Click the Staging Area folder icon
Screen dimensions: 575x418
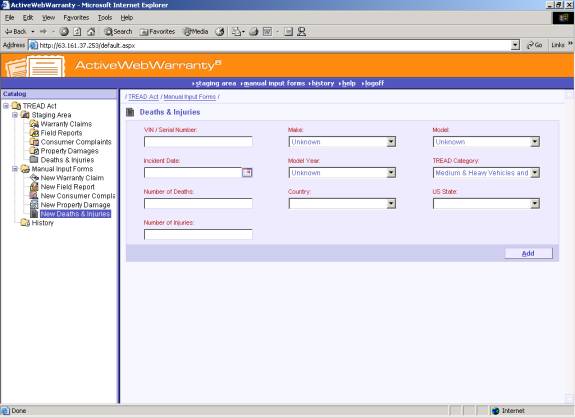[x=25, y=115]
